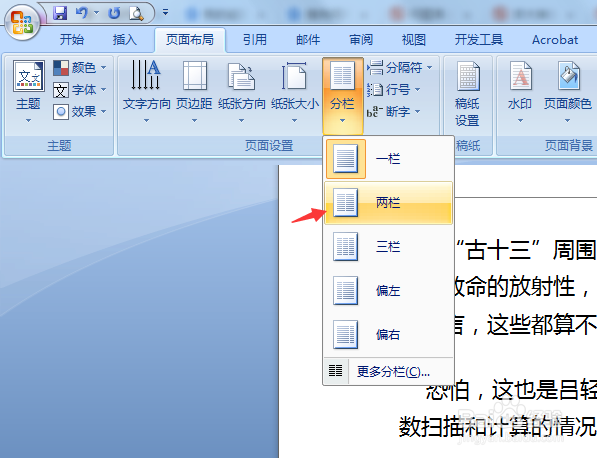Switch to the 开始 tab

coord(72,40)
